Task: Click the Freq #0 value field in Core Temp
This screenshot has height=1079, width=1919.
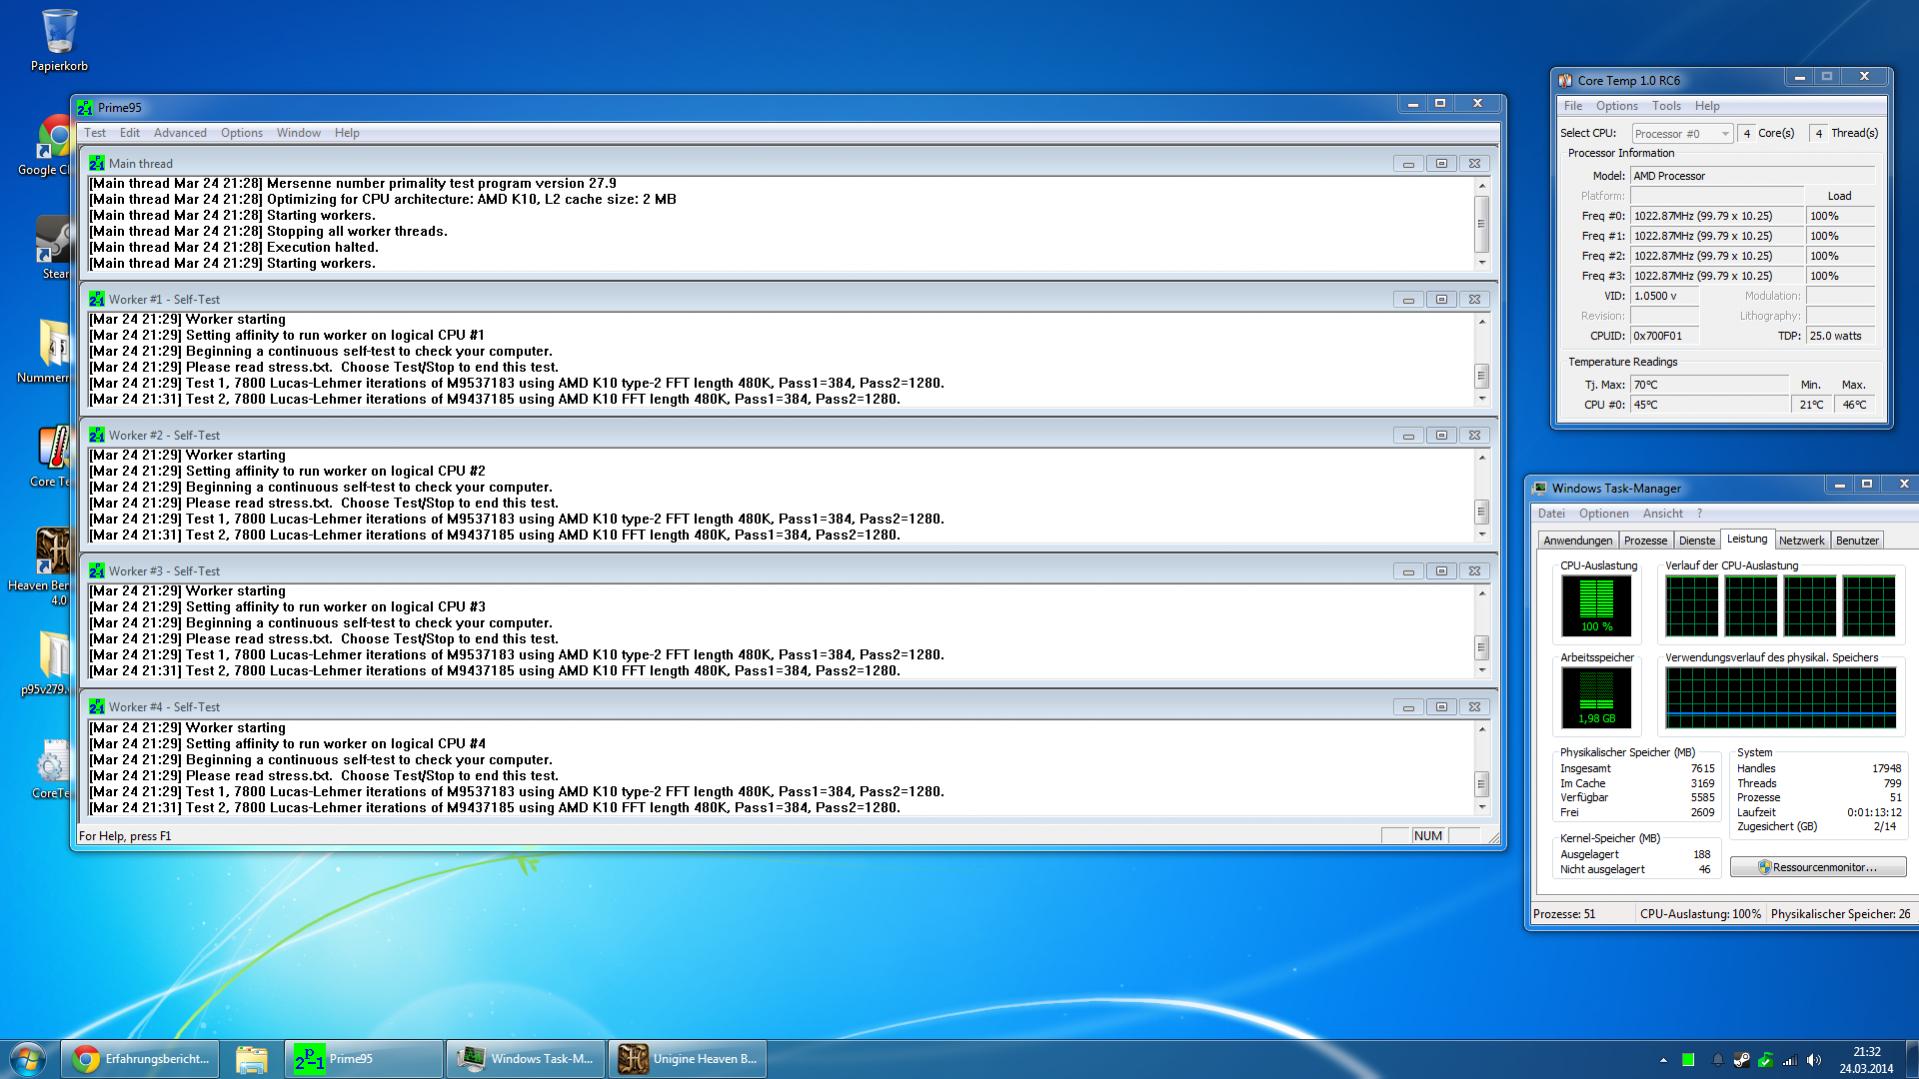Action: [x=1717, y=216]
